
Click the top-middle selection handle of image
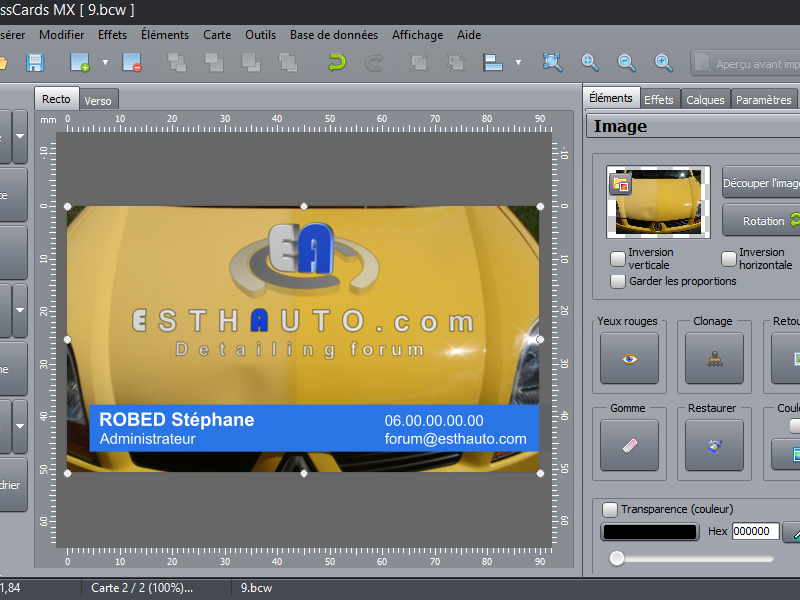coord(304,207)
